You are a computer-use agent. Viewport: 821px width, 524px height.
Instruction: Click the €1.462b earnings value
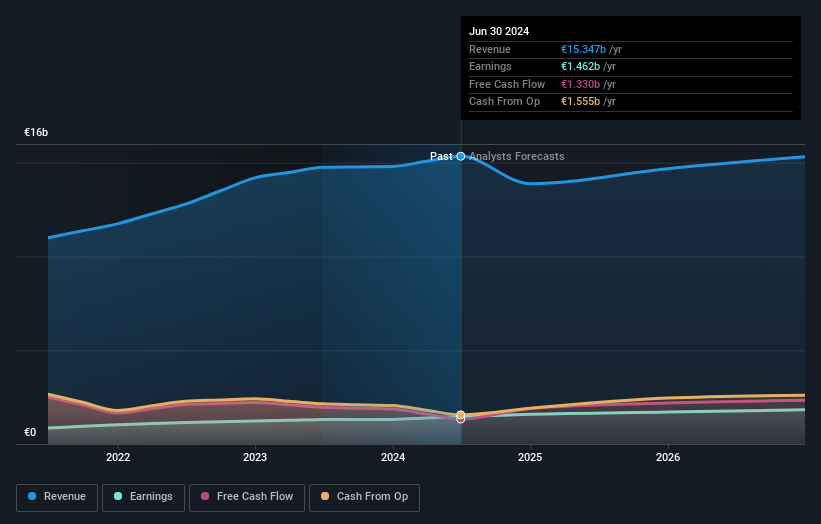(x=580, y=66)
